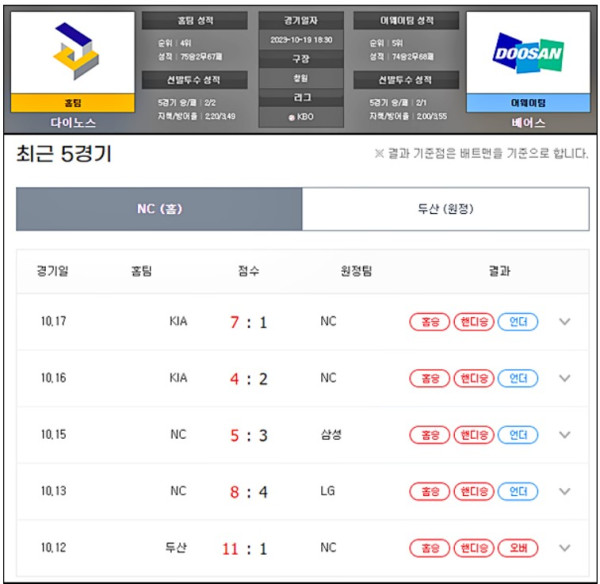The height and width of the screenshot is (584, 600).
Task: Select the NC (홈) tab
Action: pos(159,209)
